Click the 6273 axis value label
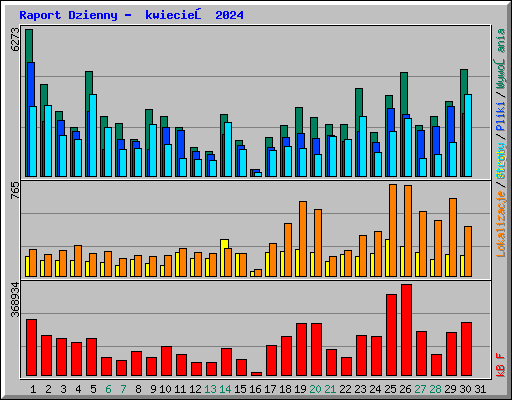The height and width of the screenshot is (400, 512). 16,40
